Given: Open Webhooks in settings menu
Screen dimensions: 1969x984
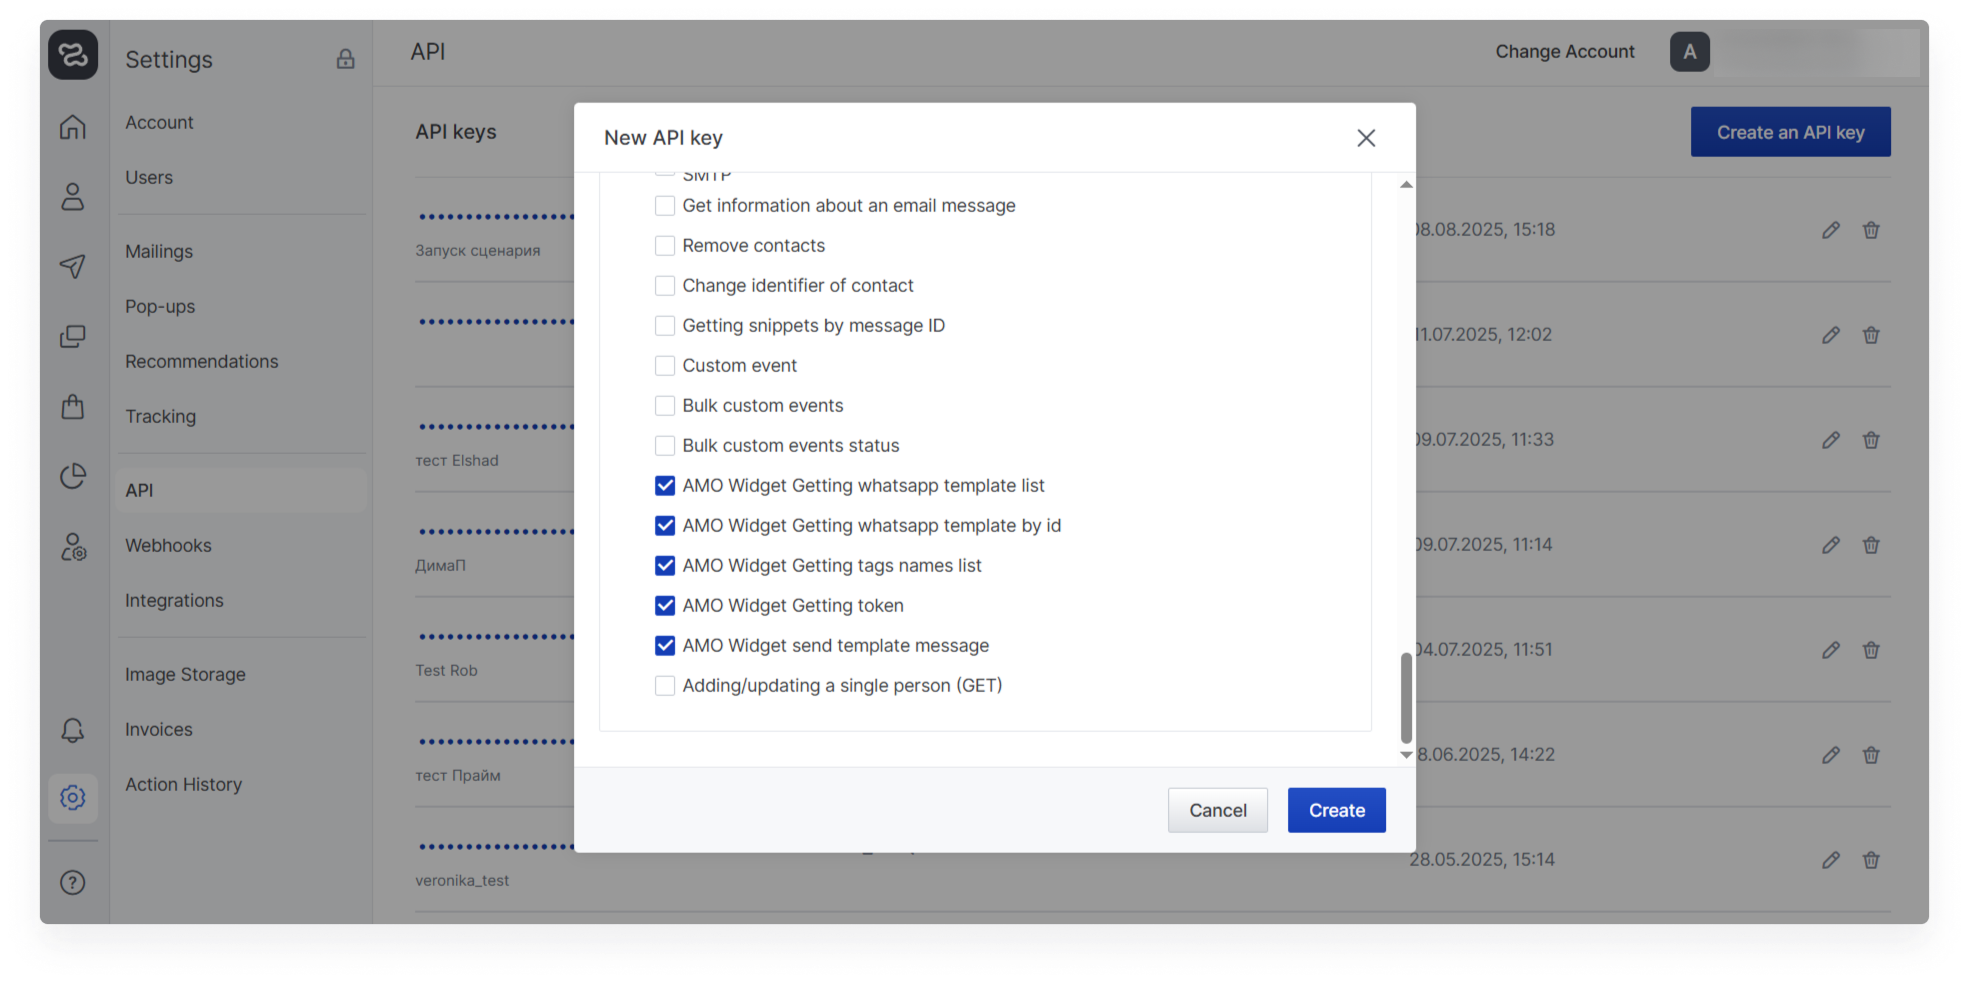Looking at the screenshot, I should click(x=168, y=545).
